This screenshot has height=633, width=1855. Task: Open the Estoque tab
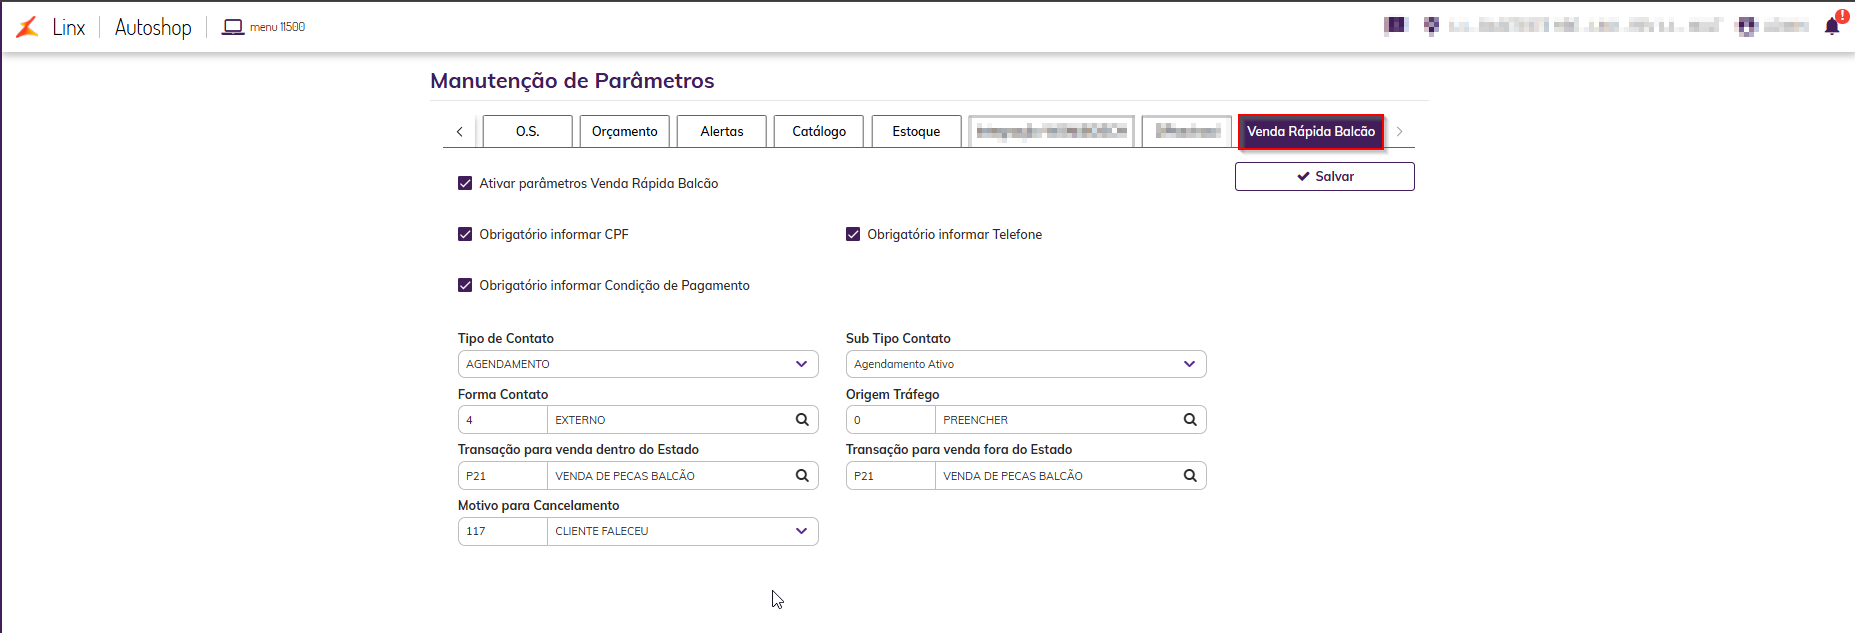click(916, 131)
